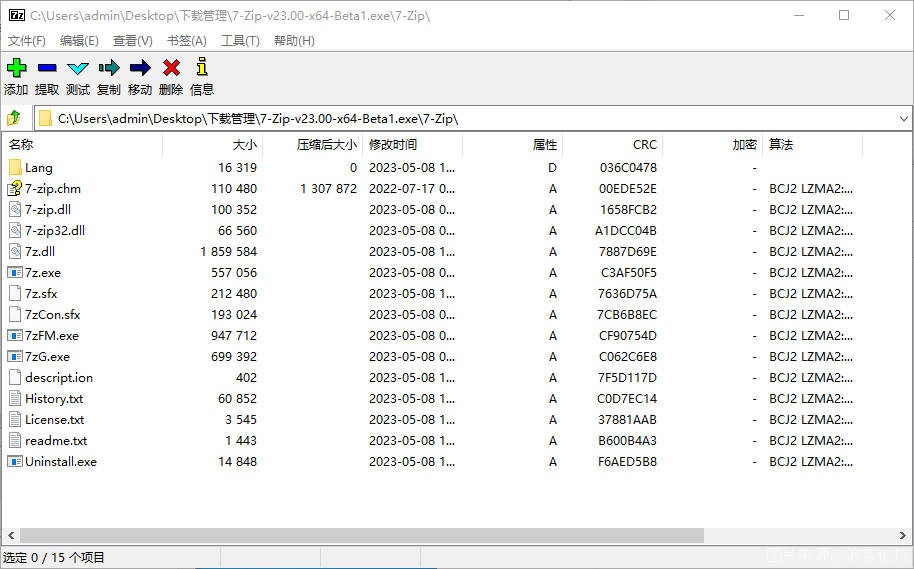914x569 pixels.
Task: Open the 查看(V) menu
Action: pyautogui.click(x=133, y=40)
